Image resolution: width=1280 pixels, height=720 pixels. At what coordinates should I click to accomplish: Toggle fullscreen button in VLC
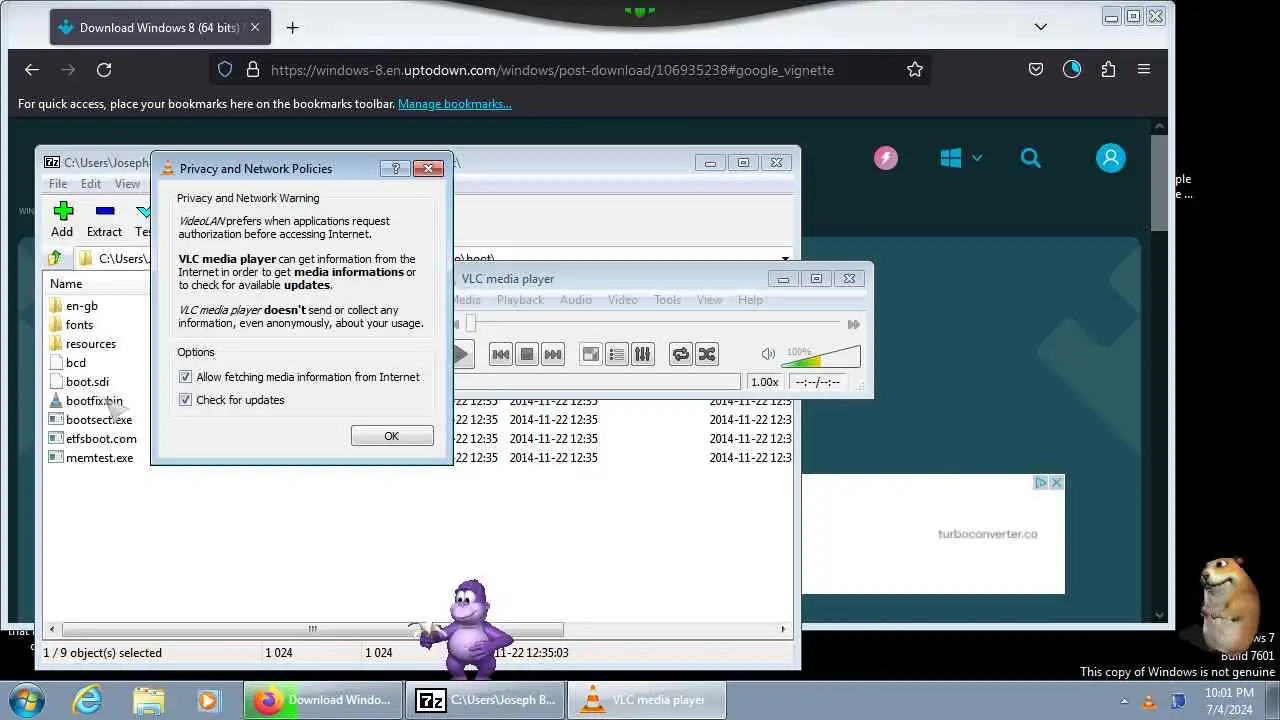click(x=591, y=354)
